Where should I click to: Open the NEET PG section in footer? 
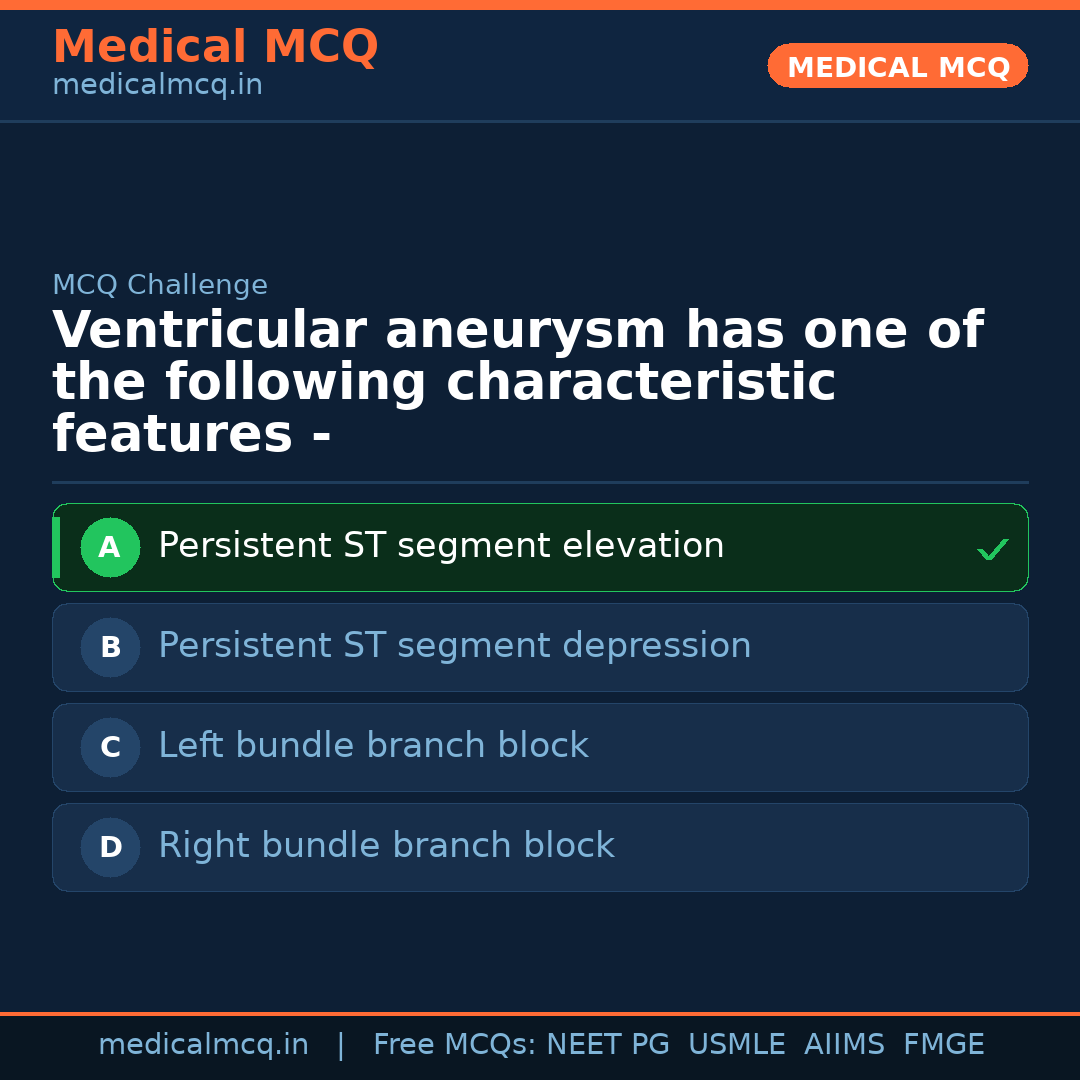pos(607,1044)
